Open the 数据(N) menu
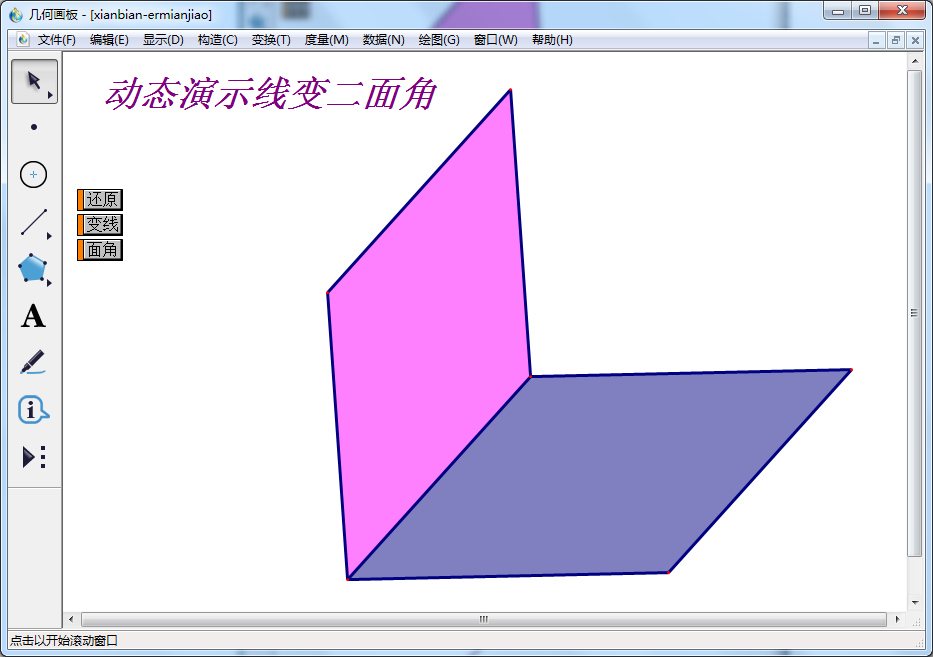This screenshot has height=657, width=933. coord(383,40)
